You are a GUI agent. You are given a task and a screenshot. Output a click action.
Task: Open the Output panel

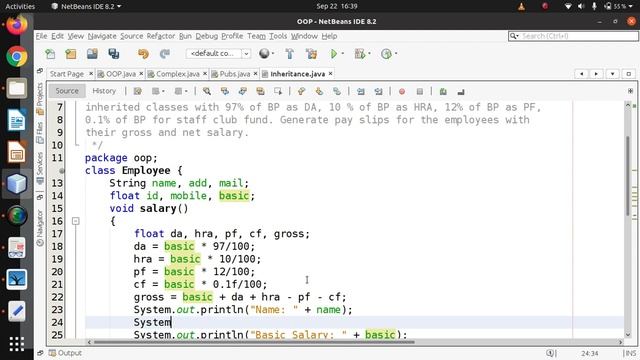(x=65, y=353)
